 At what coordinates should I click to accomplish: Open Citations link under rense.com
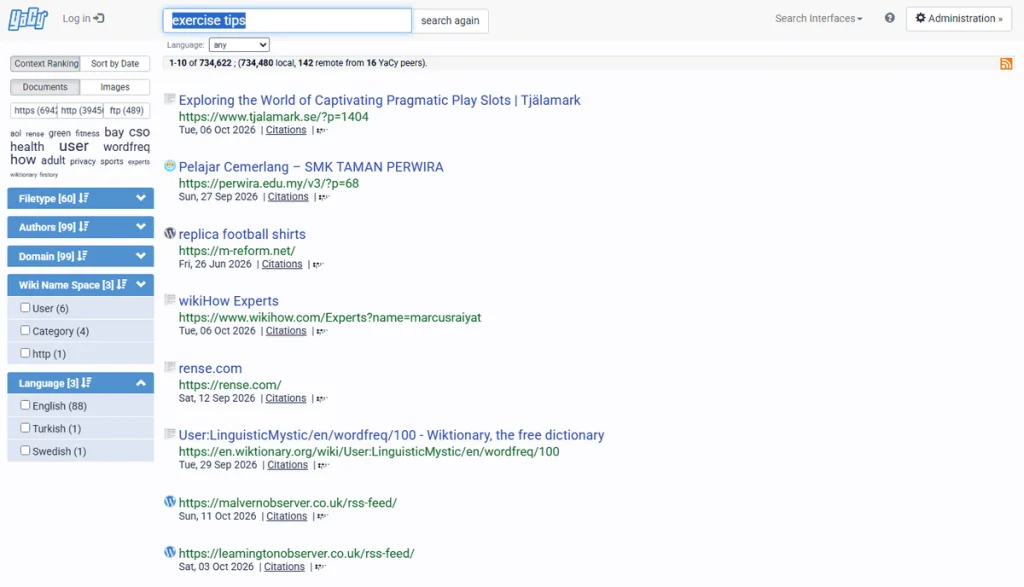[285, 398]
